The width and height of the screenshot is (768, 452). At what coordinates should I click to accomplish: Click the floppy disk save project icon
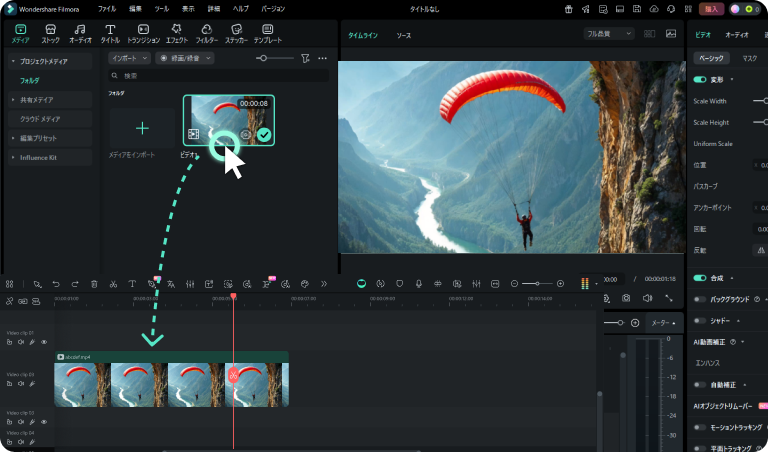tap(637, 9)
